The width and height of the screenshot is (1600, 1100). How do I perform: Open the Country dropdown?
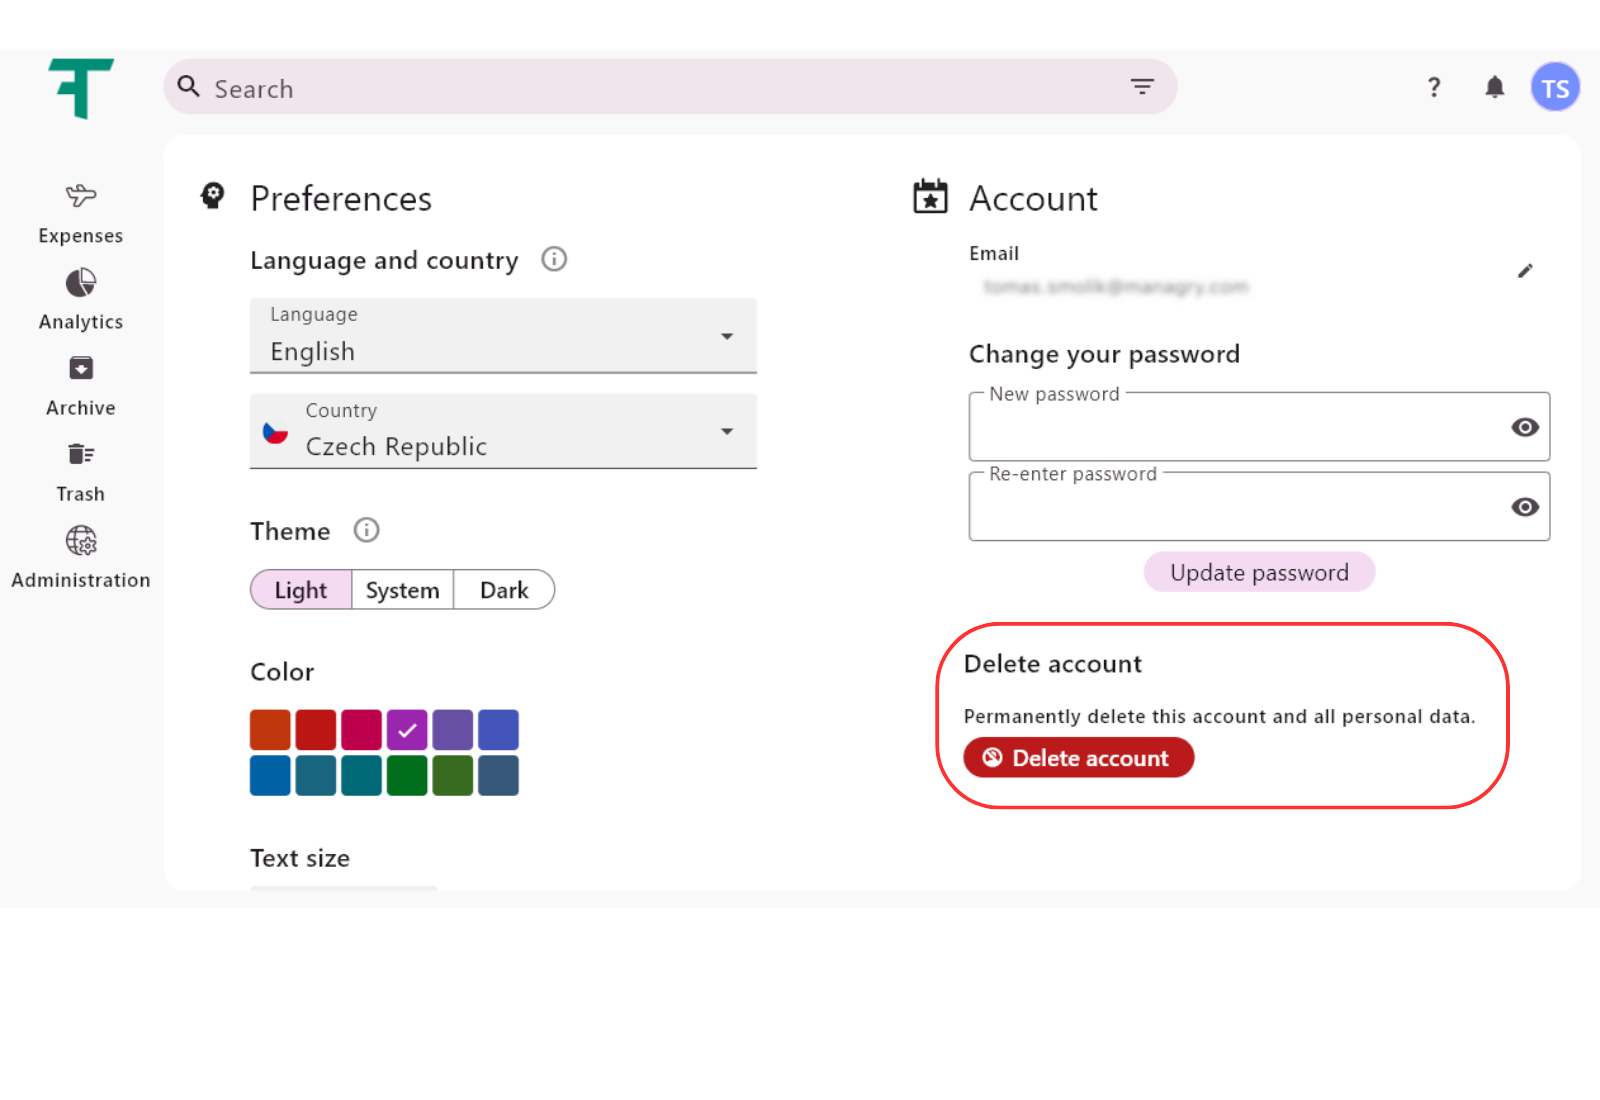pos(503,432)
